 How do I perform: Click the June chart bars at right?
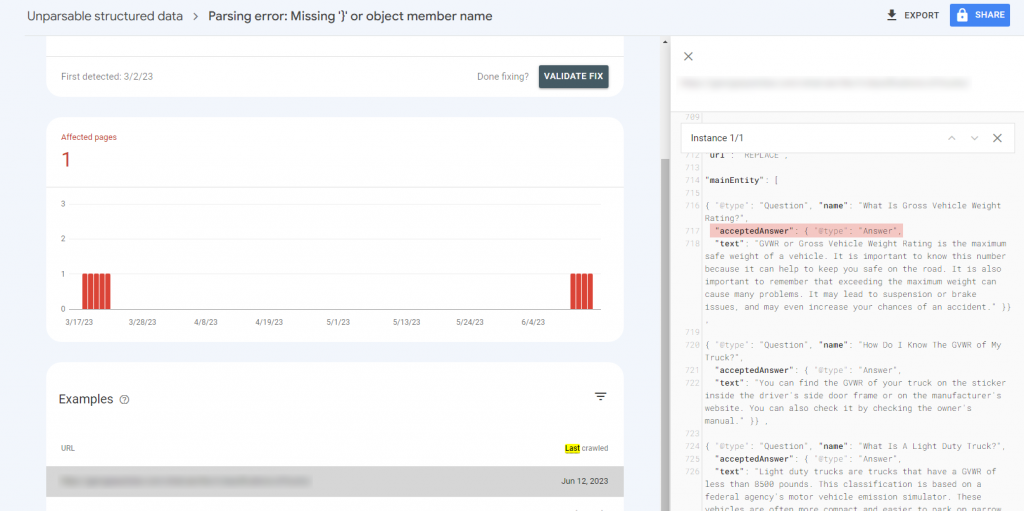tap(581, 291)
